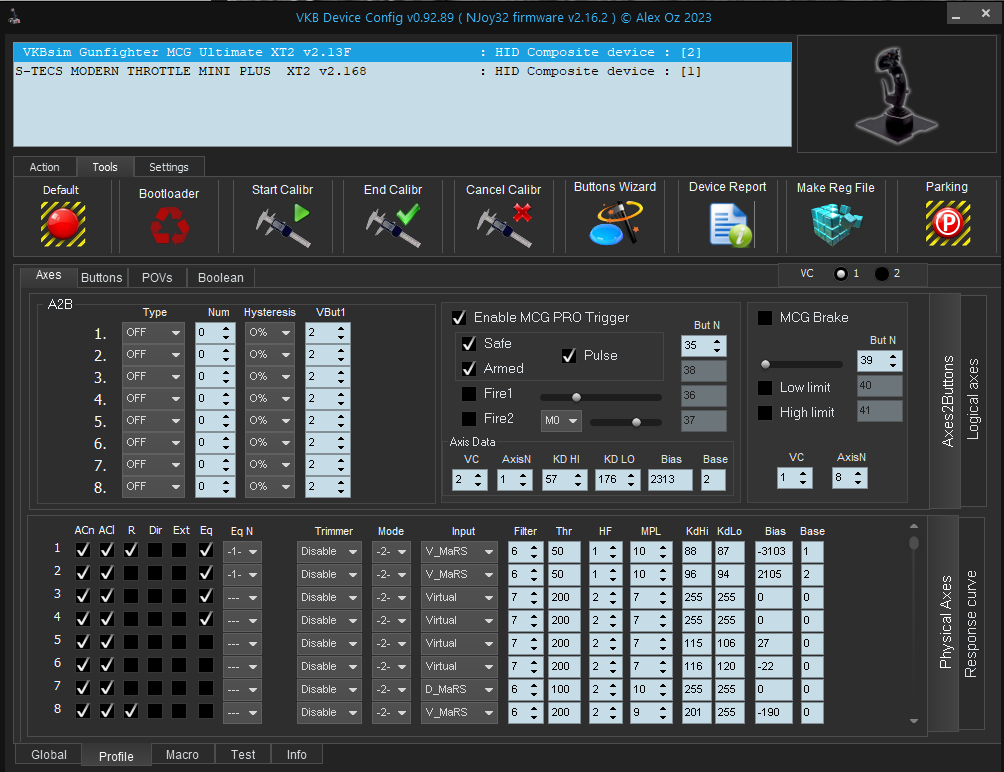This screenshot has width=1004, height=772.
Task: Enable the MCG Brake checkbox
Action: coord(765,318)
